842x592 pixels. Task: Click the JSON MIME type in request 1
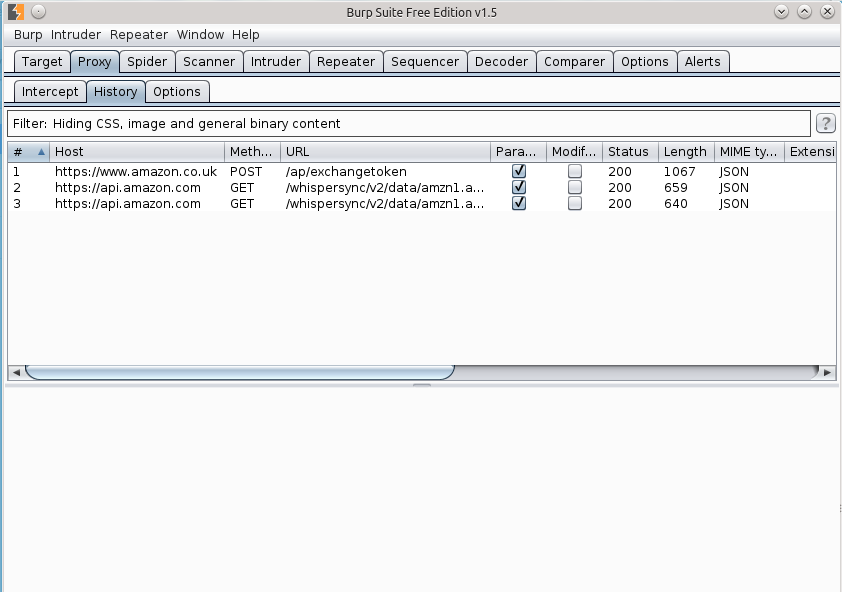pyautogui.click(x=734, y=172)
